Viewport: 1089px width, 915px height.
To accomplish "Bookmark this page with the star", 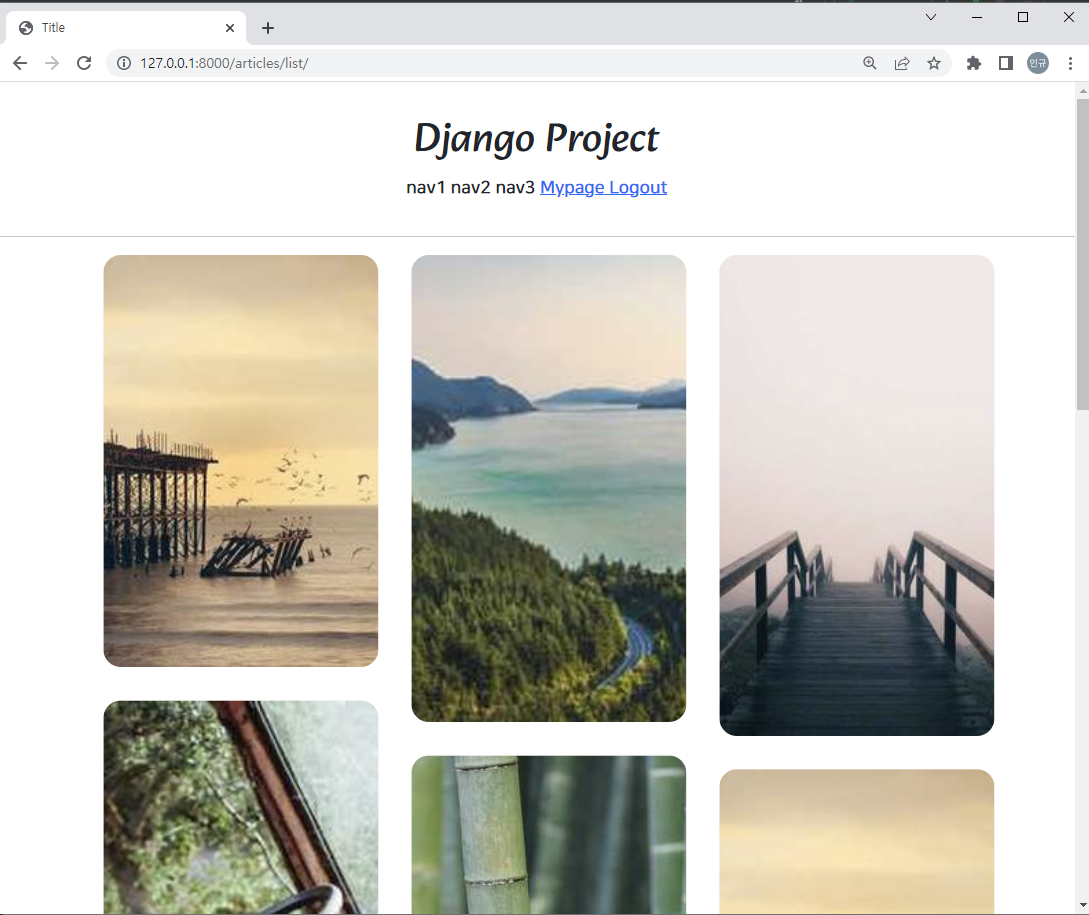I will [934, 63].
